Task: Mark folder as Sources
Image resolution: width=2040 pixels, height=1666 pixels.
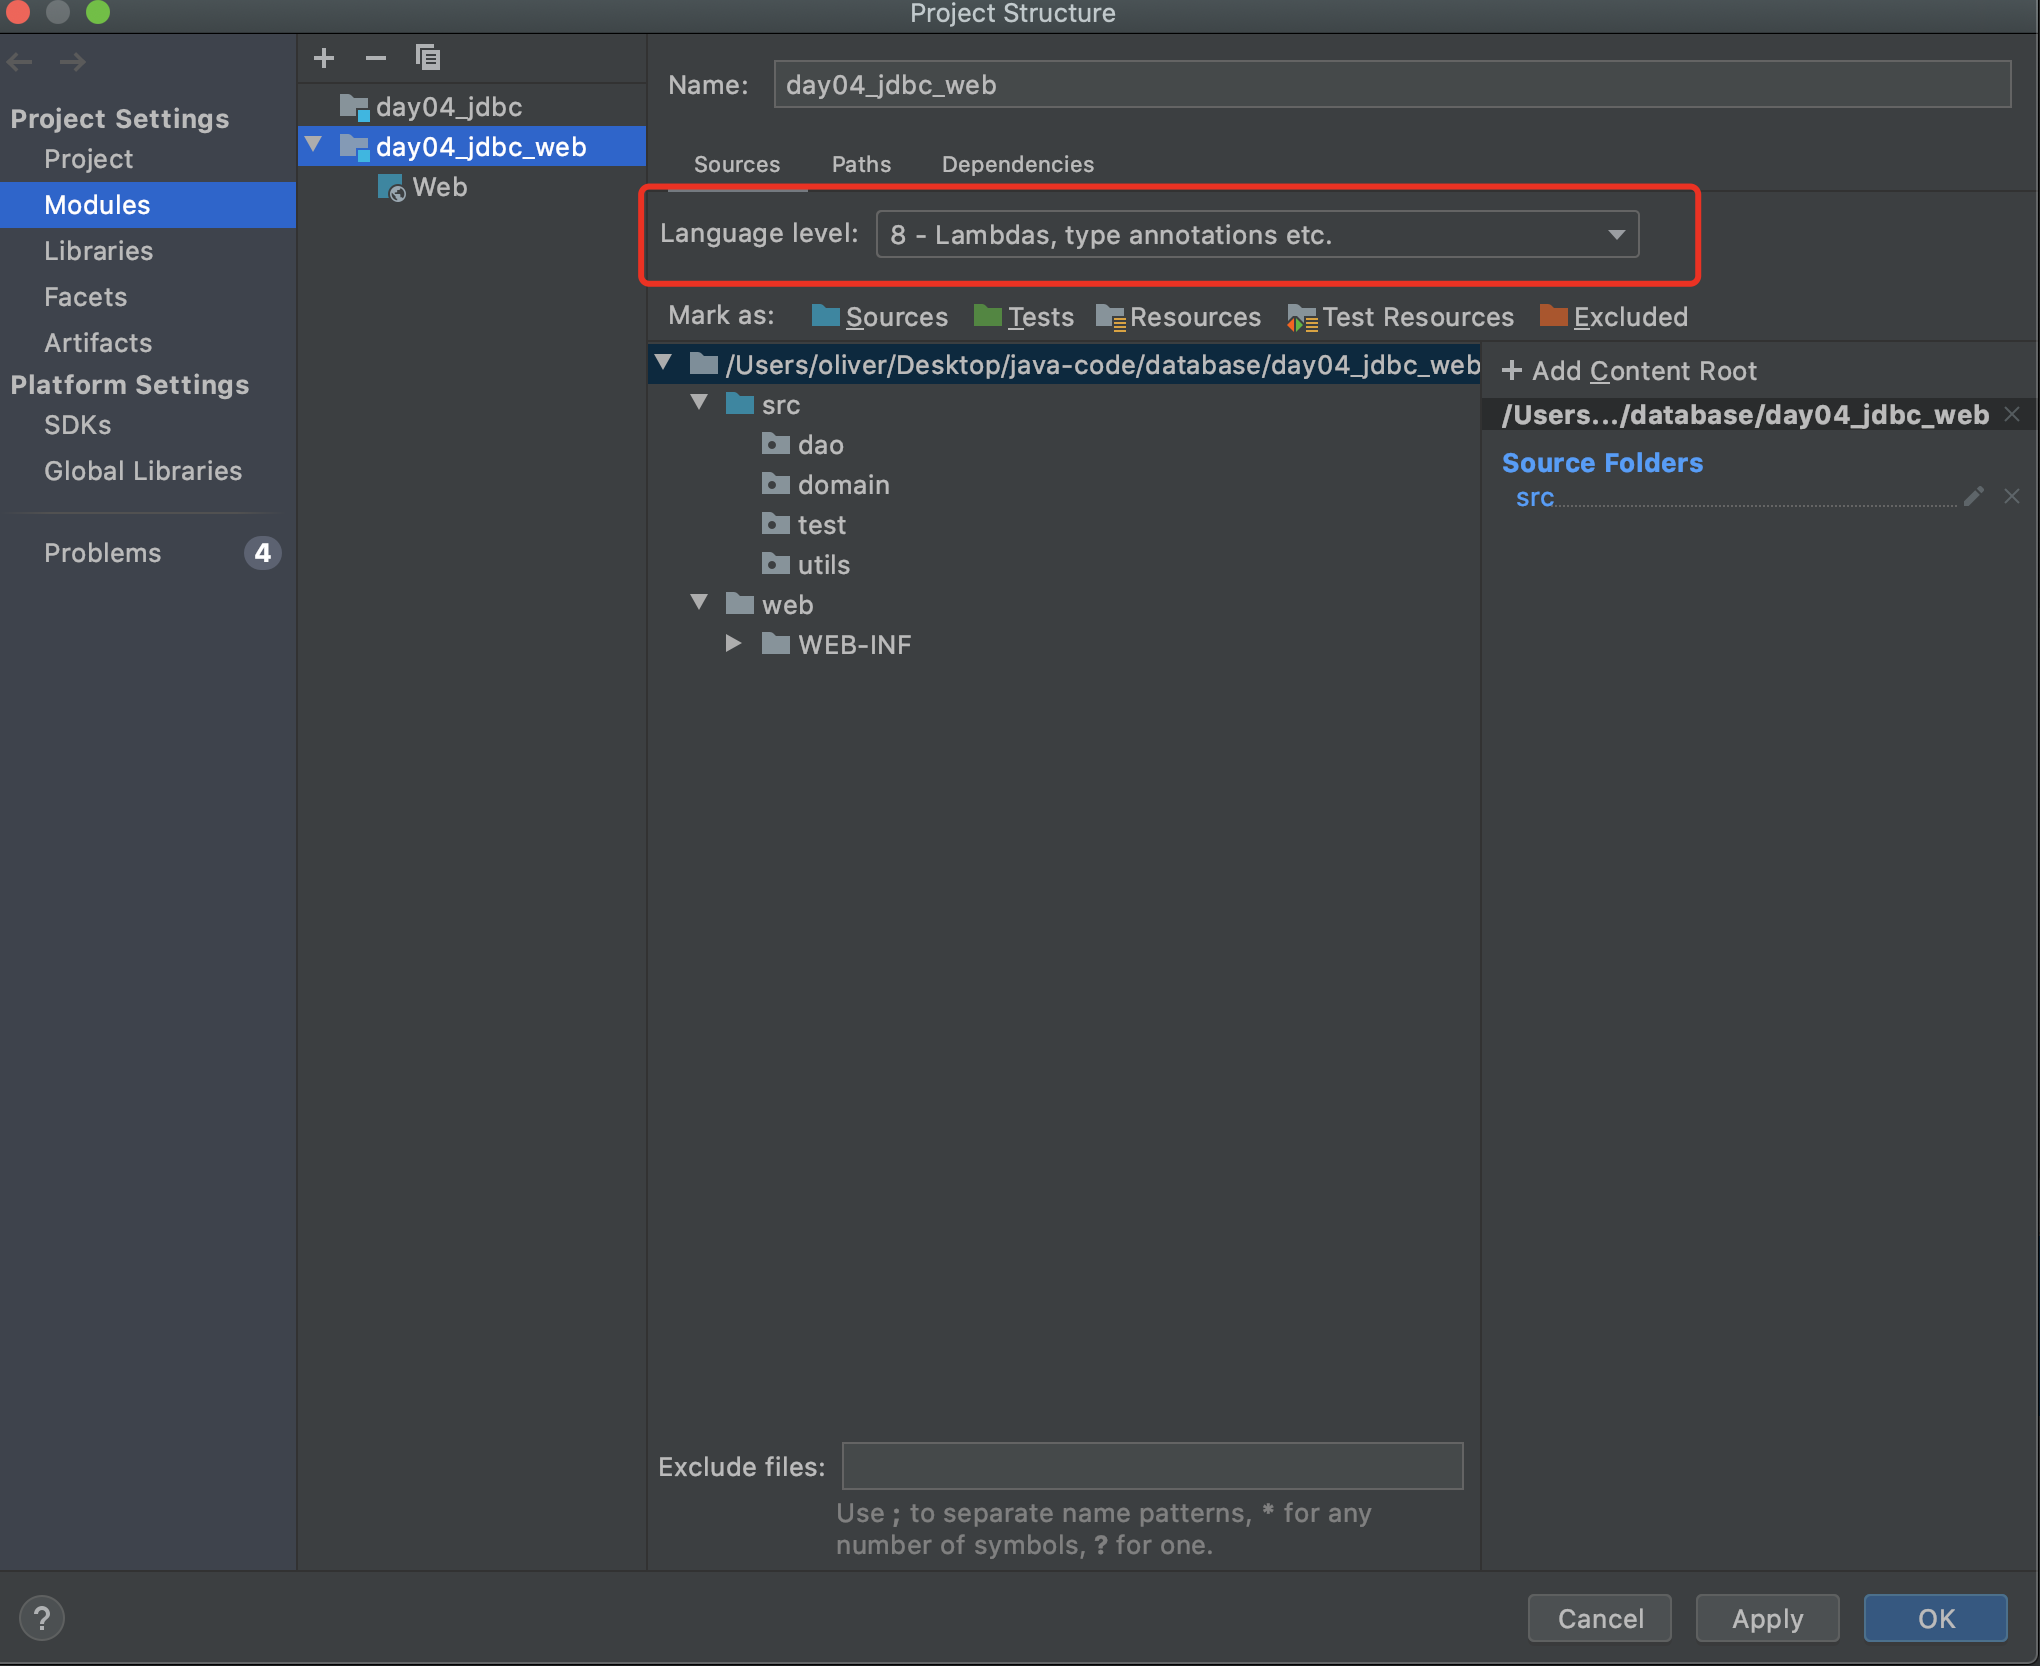Action: coord(879,317)
